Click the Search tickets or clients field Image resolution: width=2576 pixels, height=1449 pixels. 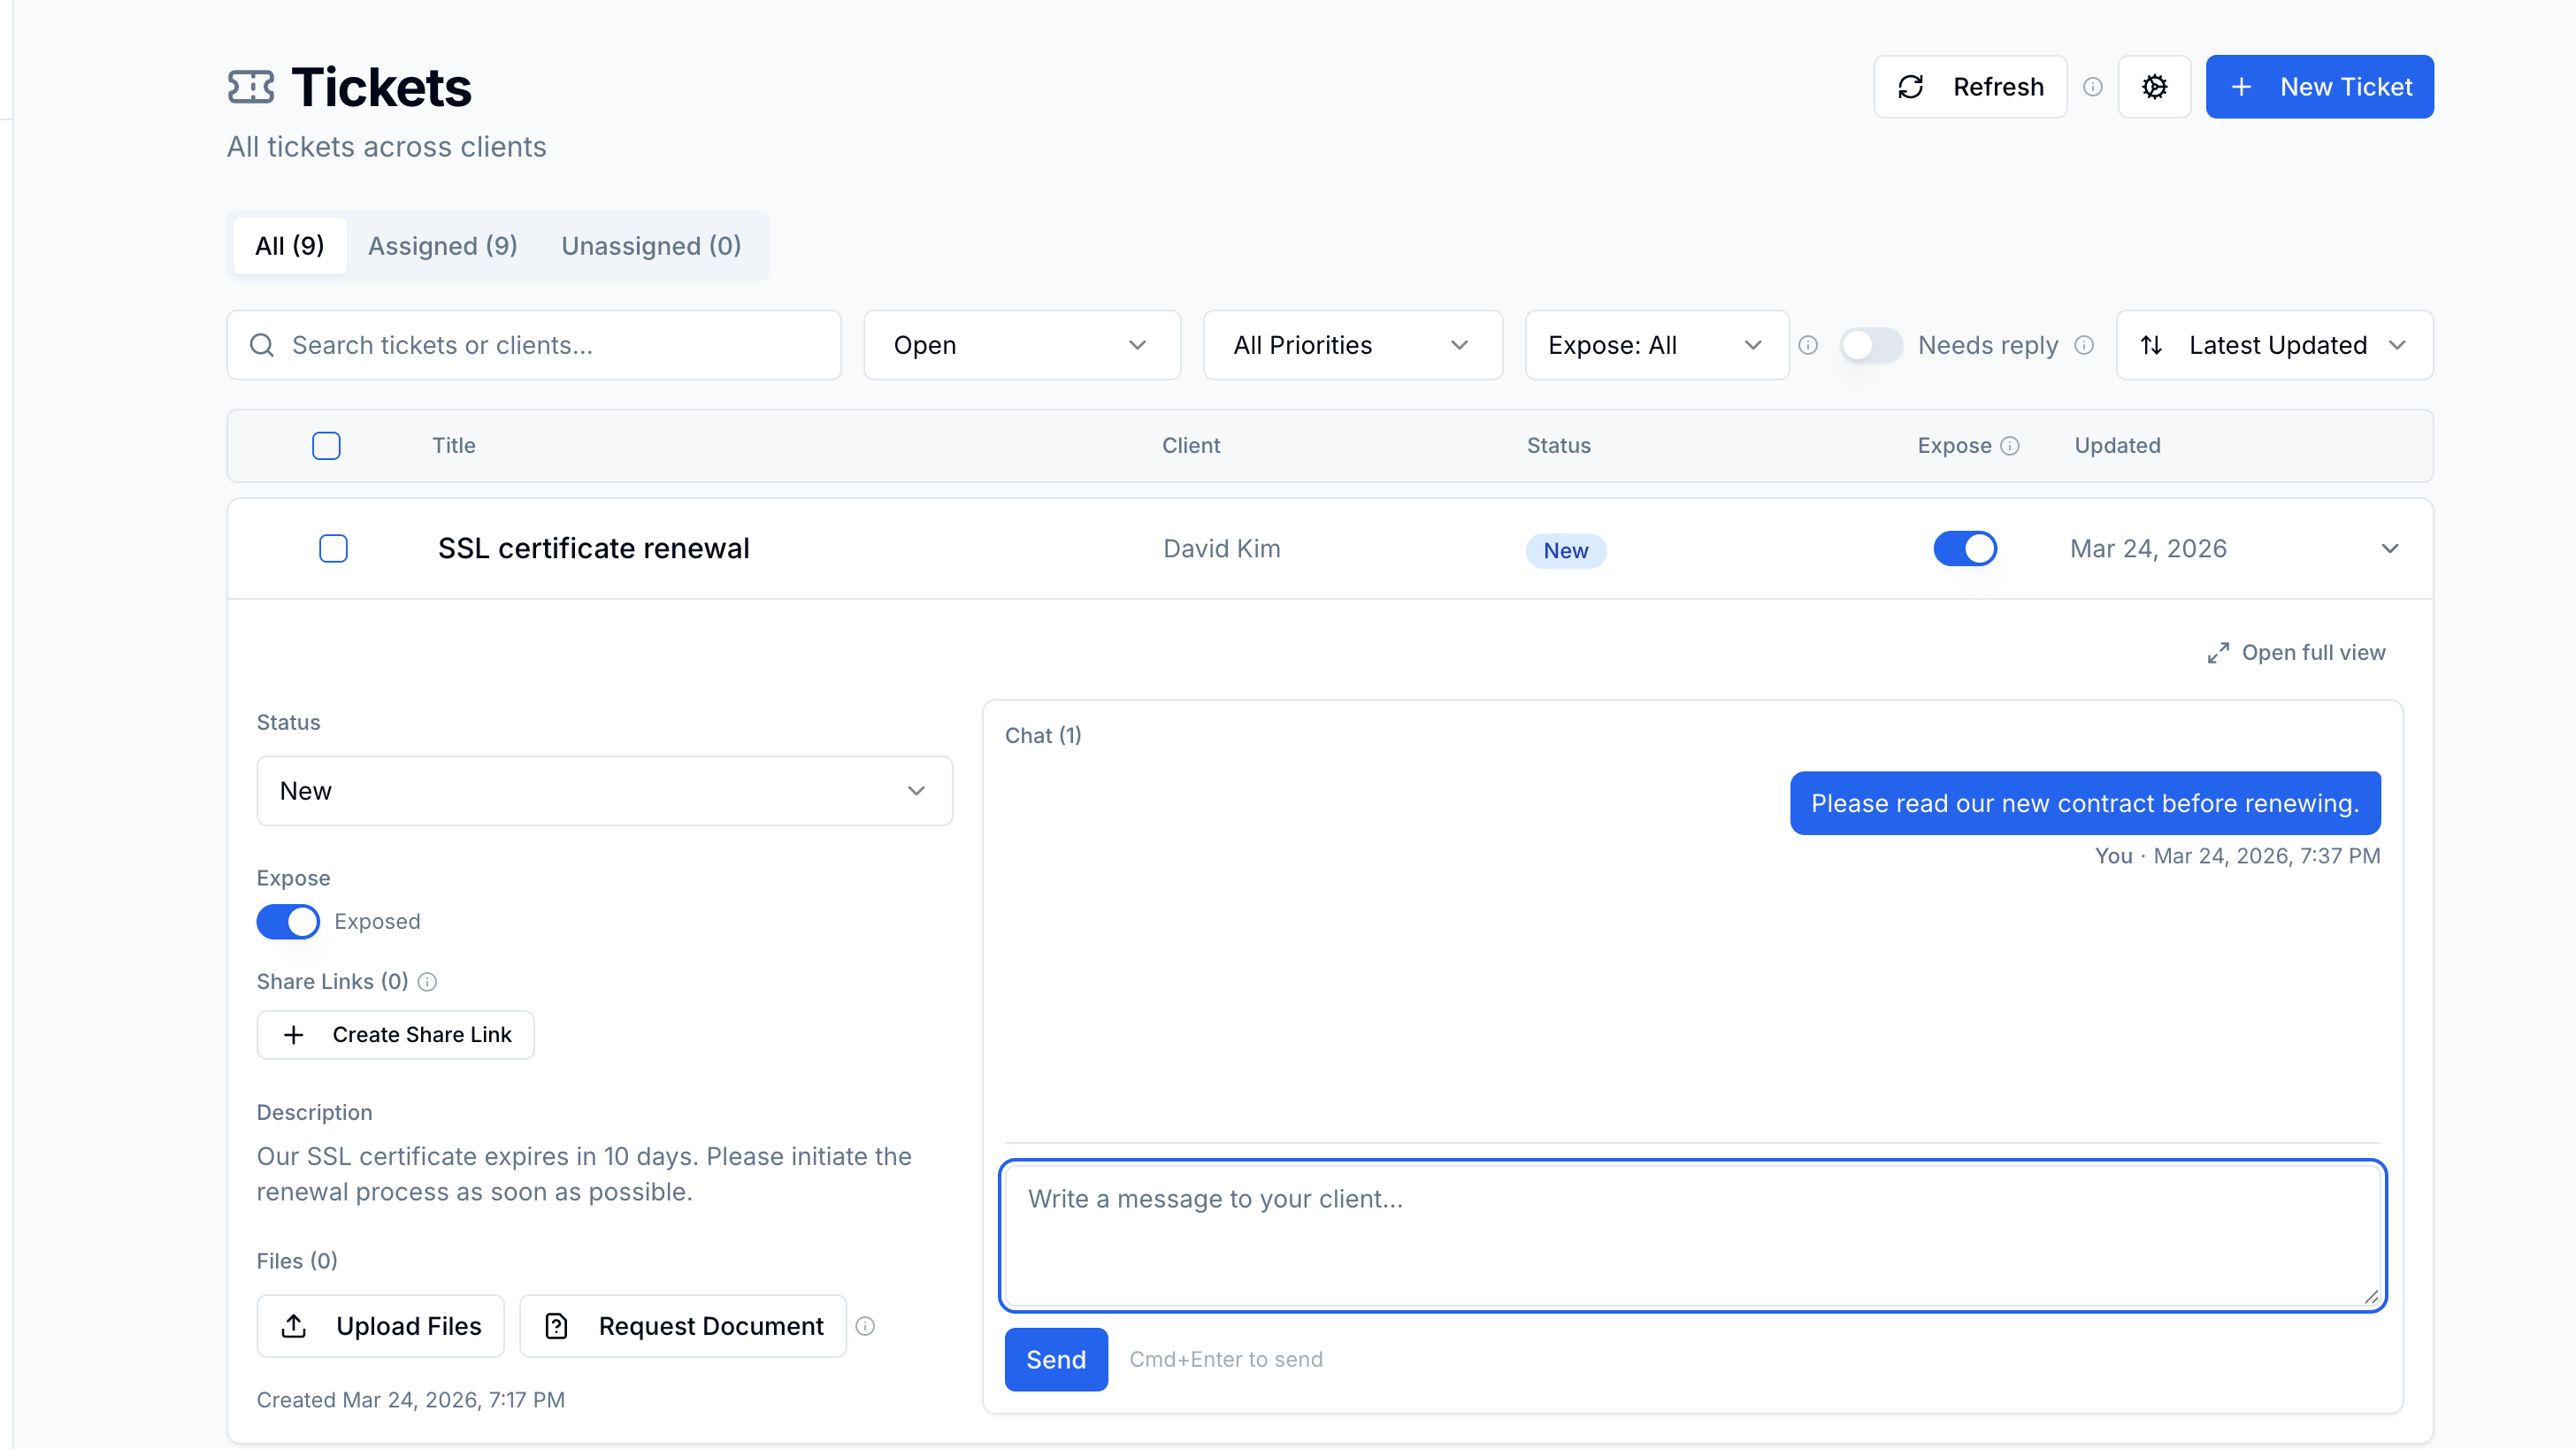tap(533, 345)
